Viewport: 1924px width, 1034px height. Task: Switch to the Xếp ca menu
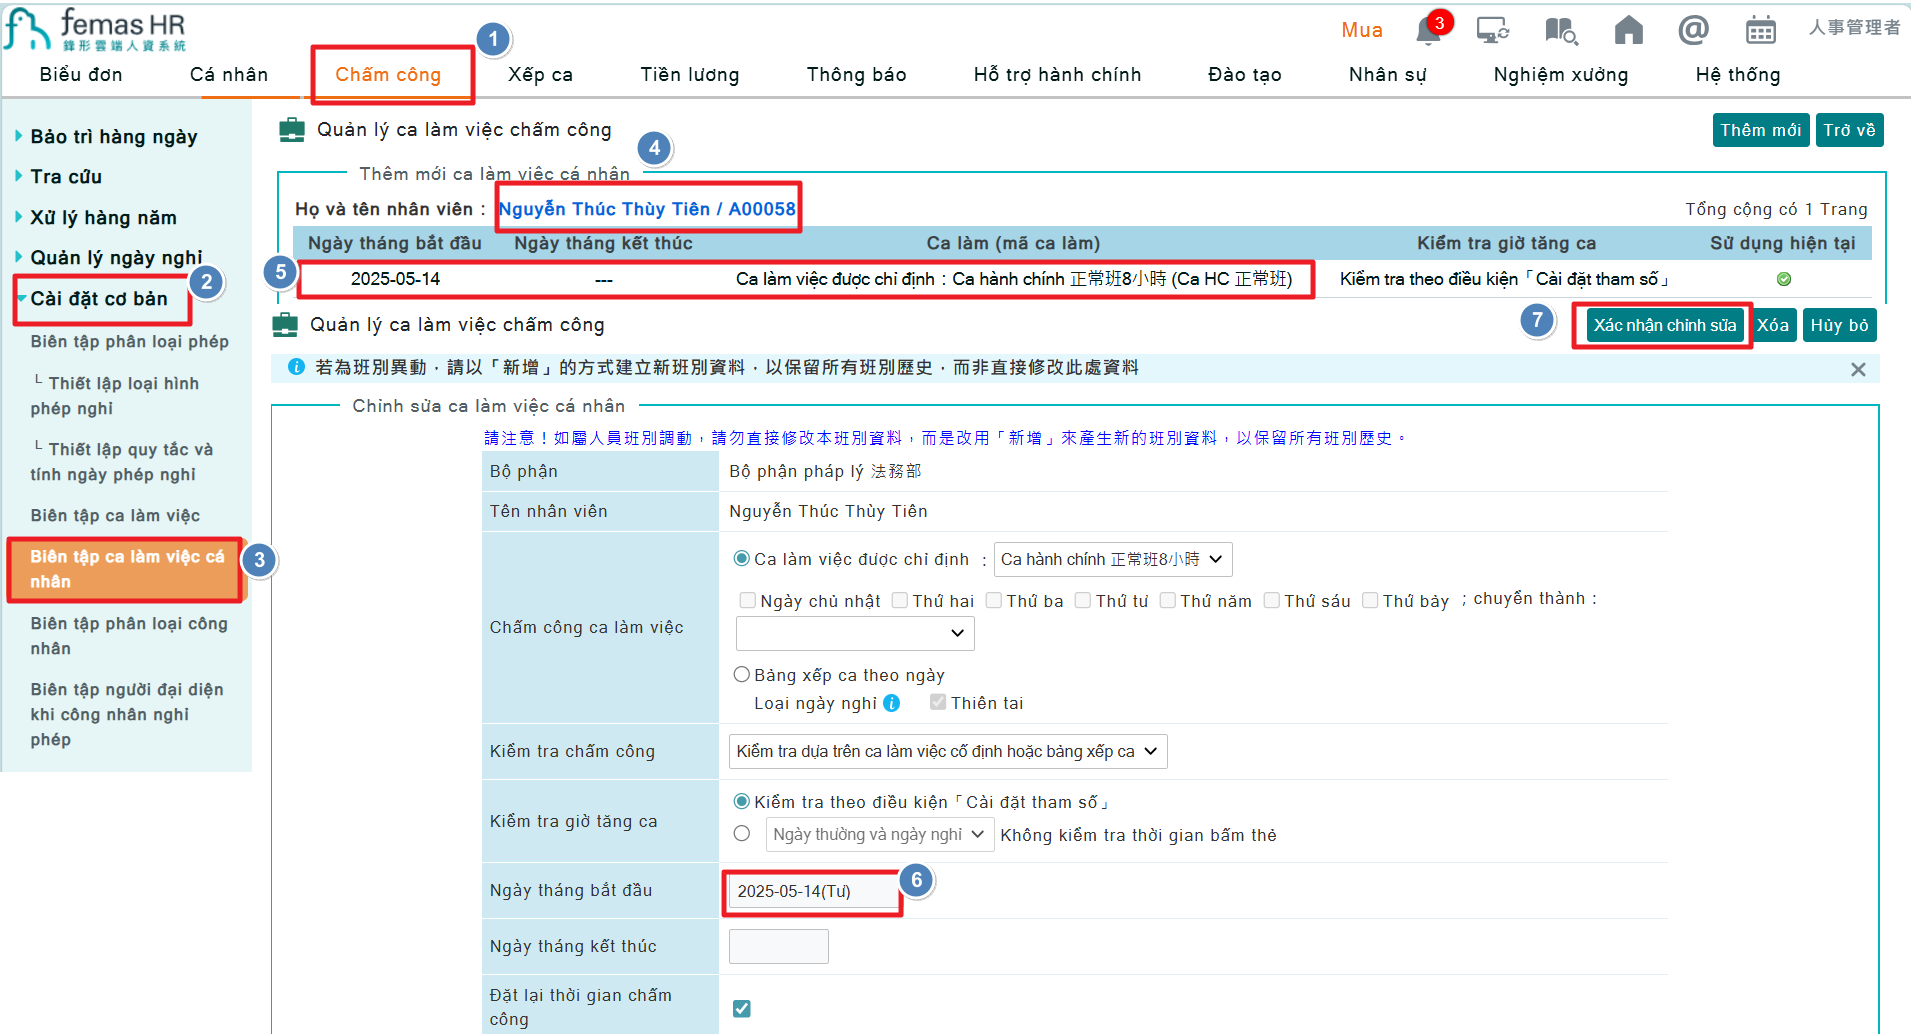[x=541, y=74]
